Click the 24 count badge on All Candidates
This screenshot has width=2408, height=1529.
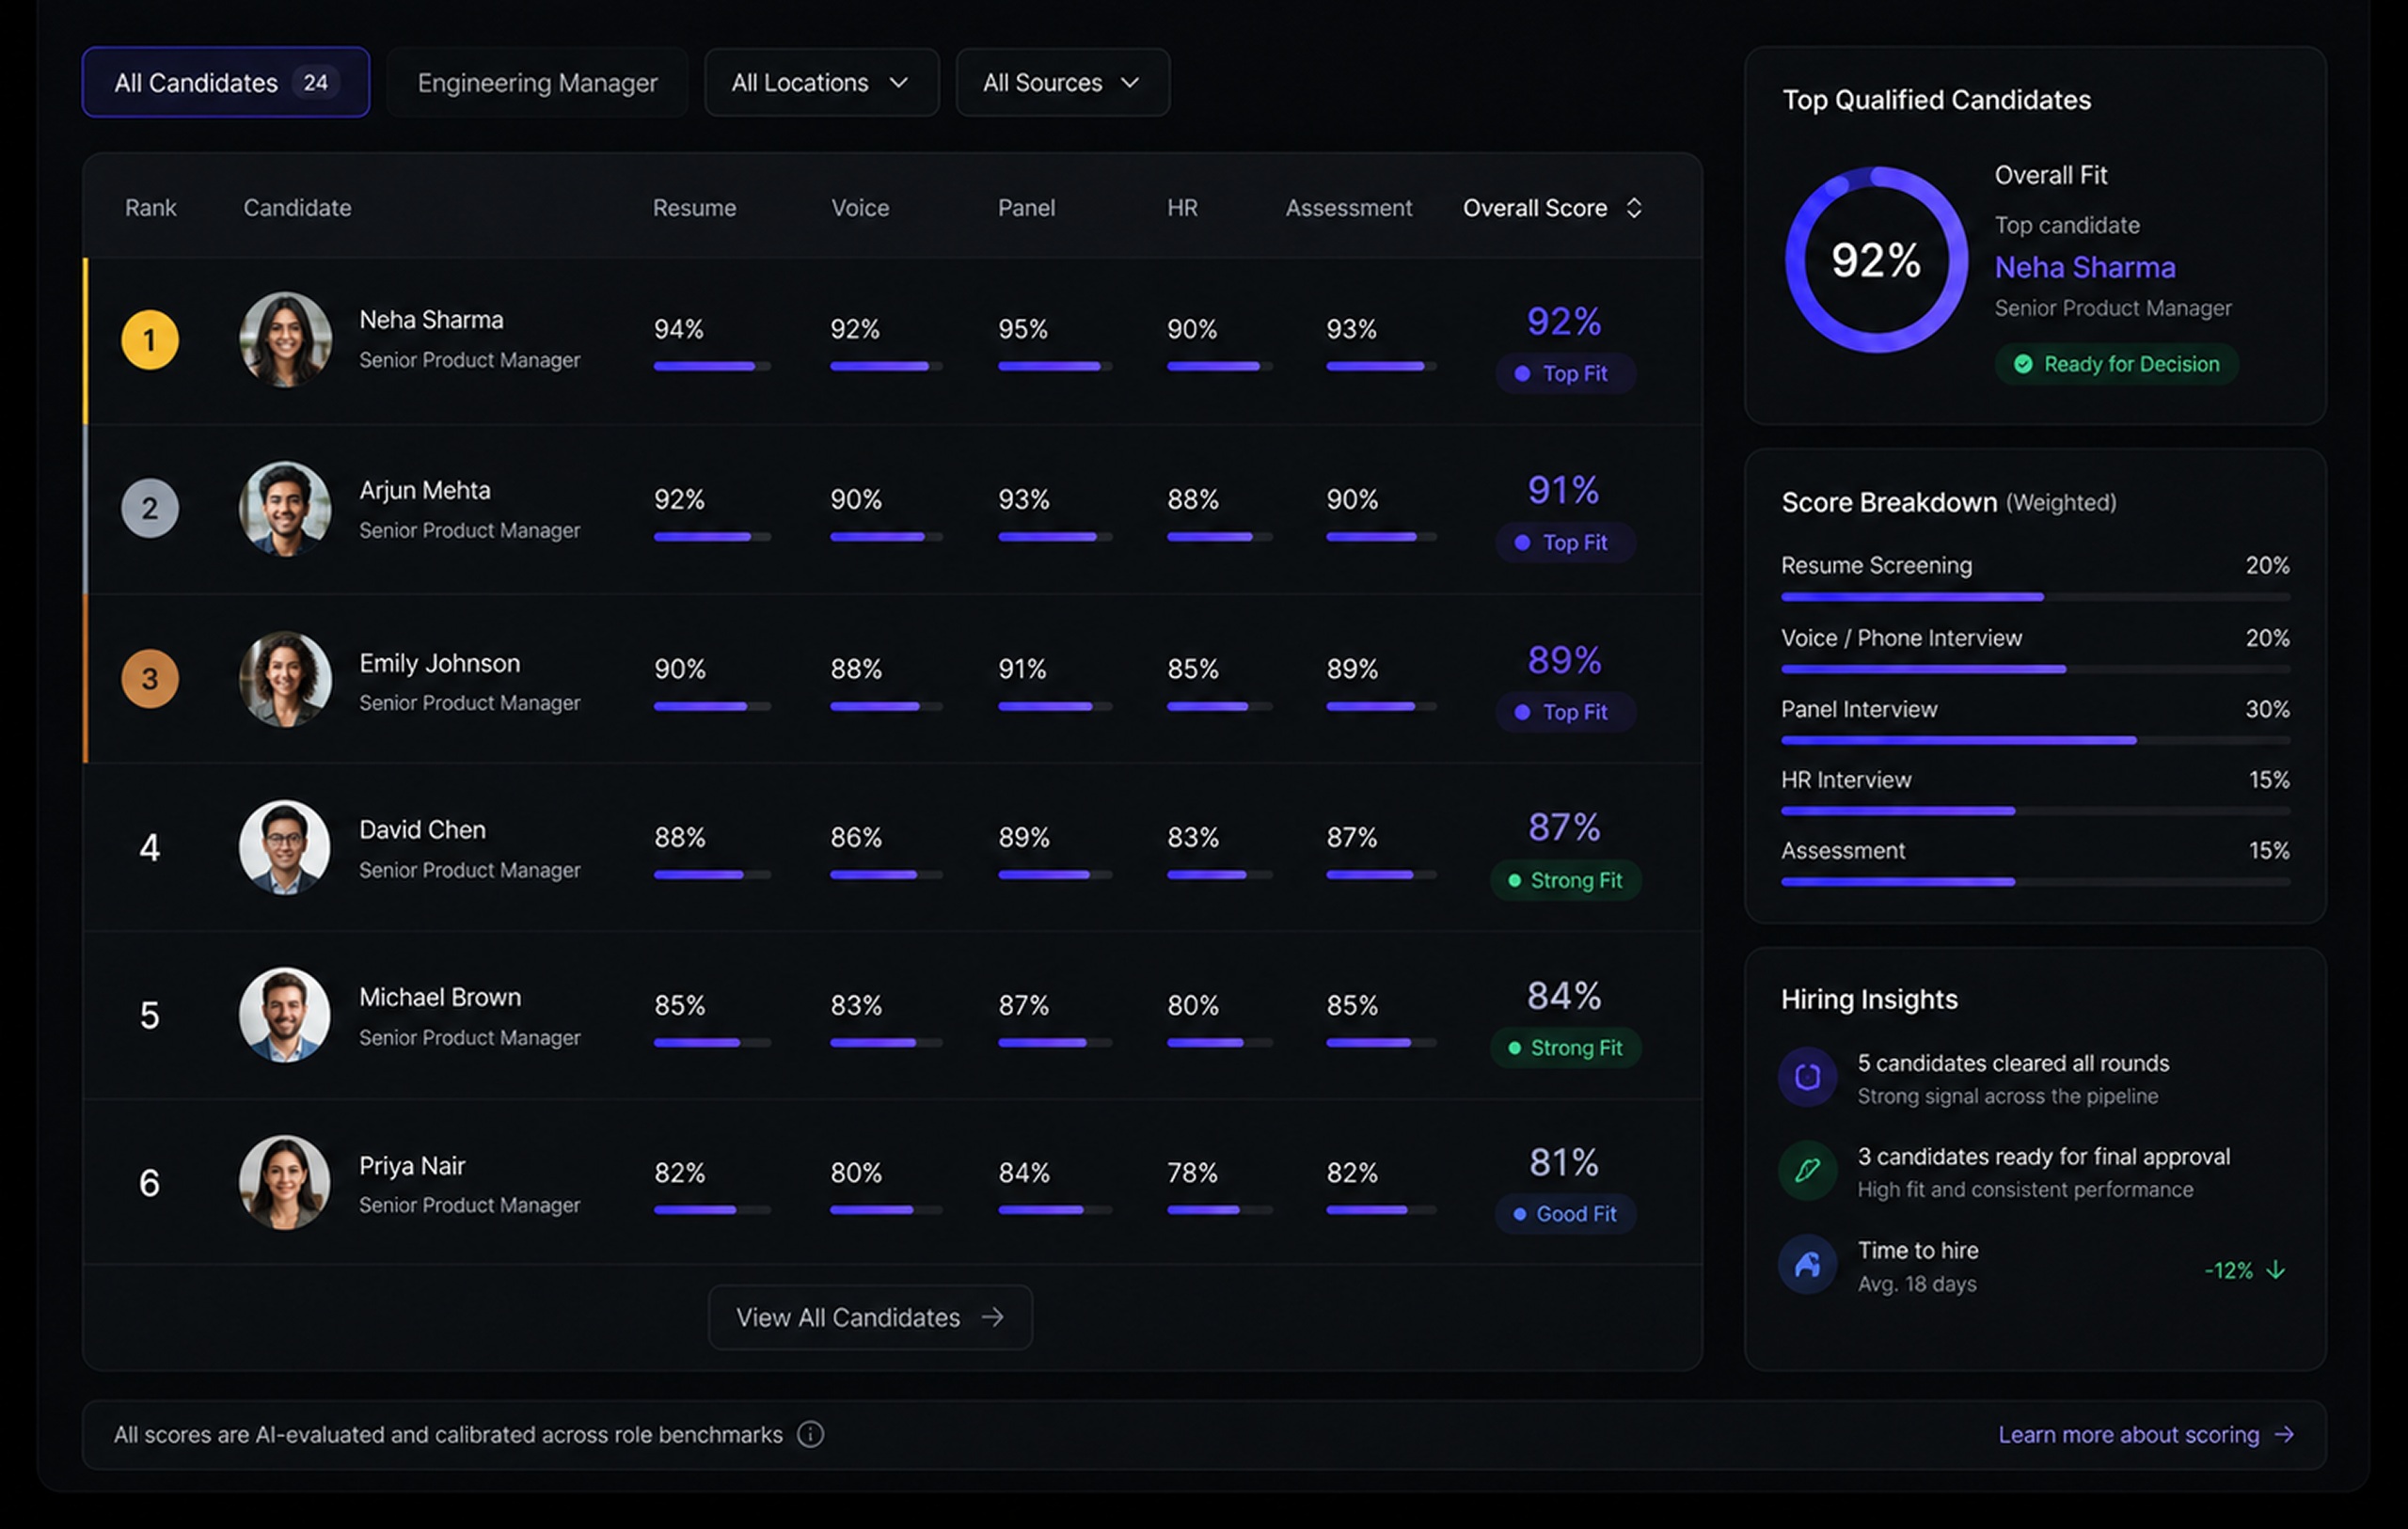(x=316, y=82)
